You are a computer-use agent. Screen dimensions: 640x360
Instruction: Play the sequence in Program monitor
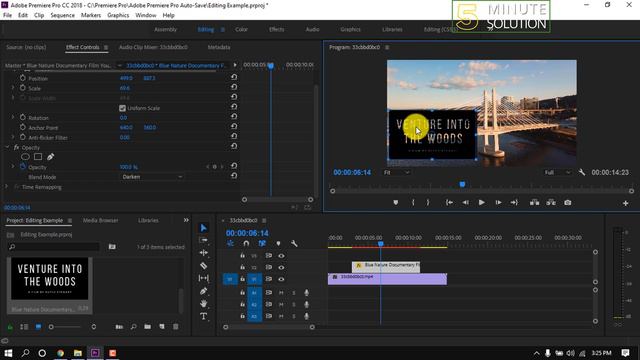(482, 202)
